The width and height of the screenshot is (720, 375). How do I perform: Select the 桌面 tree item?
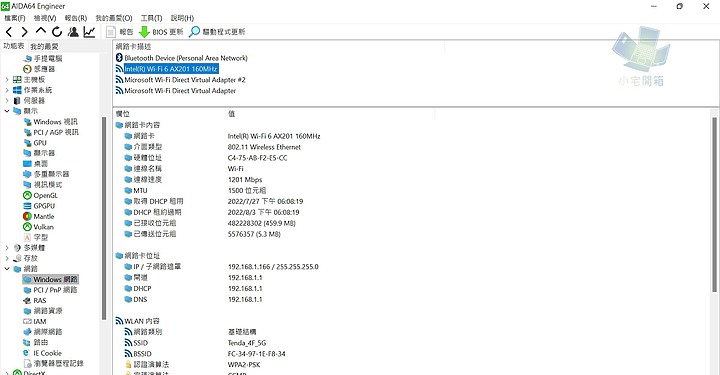pyautogui.click(x=36, y=163)
